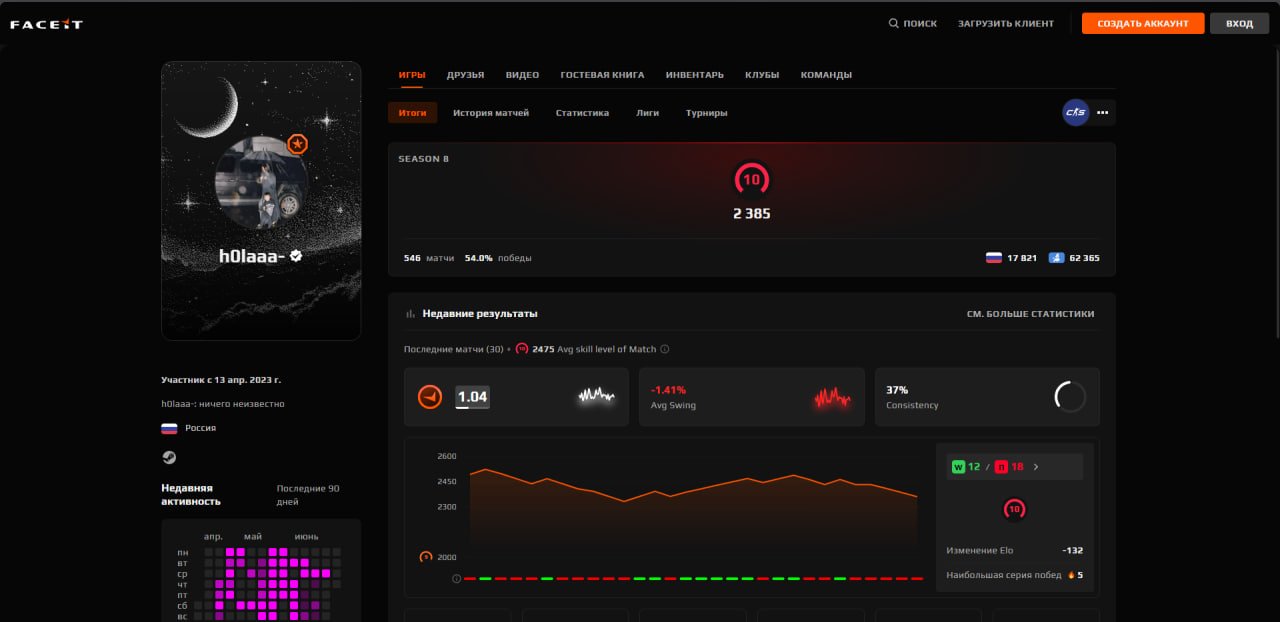Click the green W wins badge
Image resolution: width=1280 pixels, height=622 pixels.
coord(958,466)
